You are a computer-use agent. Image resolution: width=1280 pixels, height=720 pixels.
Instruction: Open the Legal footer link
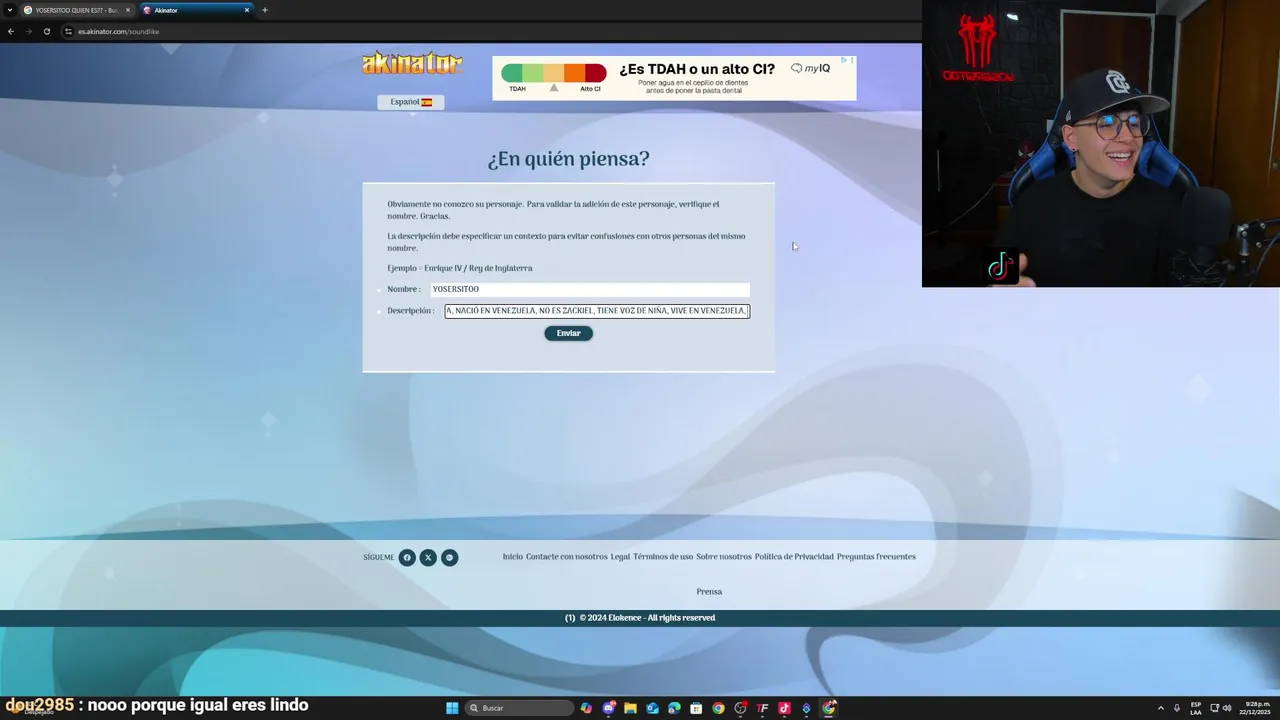point(620,557)
